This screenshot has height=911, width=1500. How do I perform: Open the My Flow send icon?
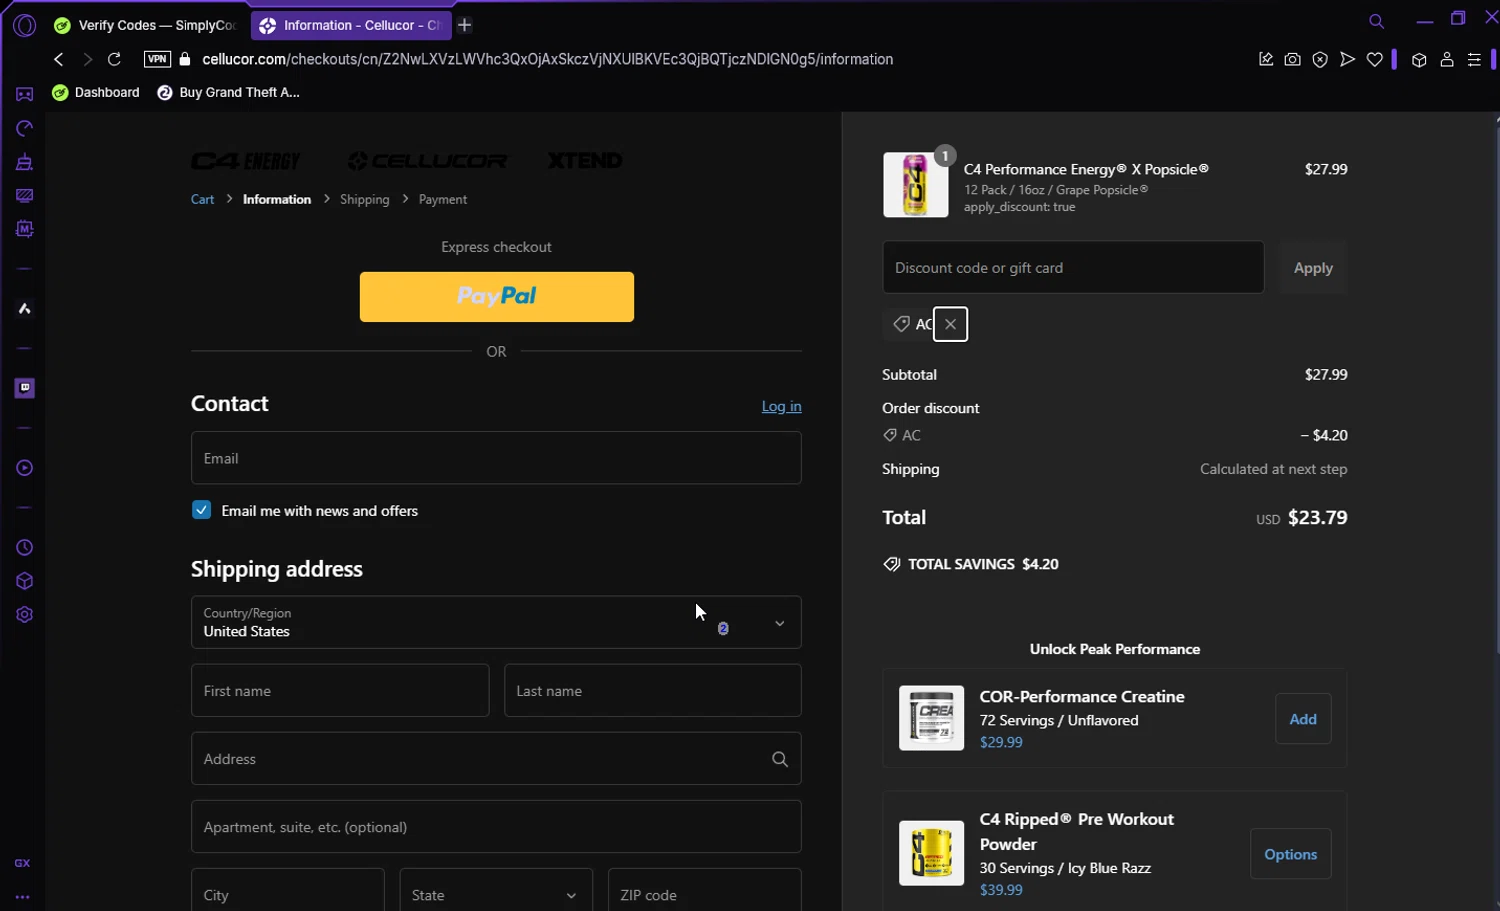click(1347, 60)
